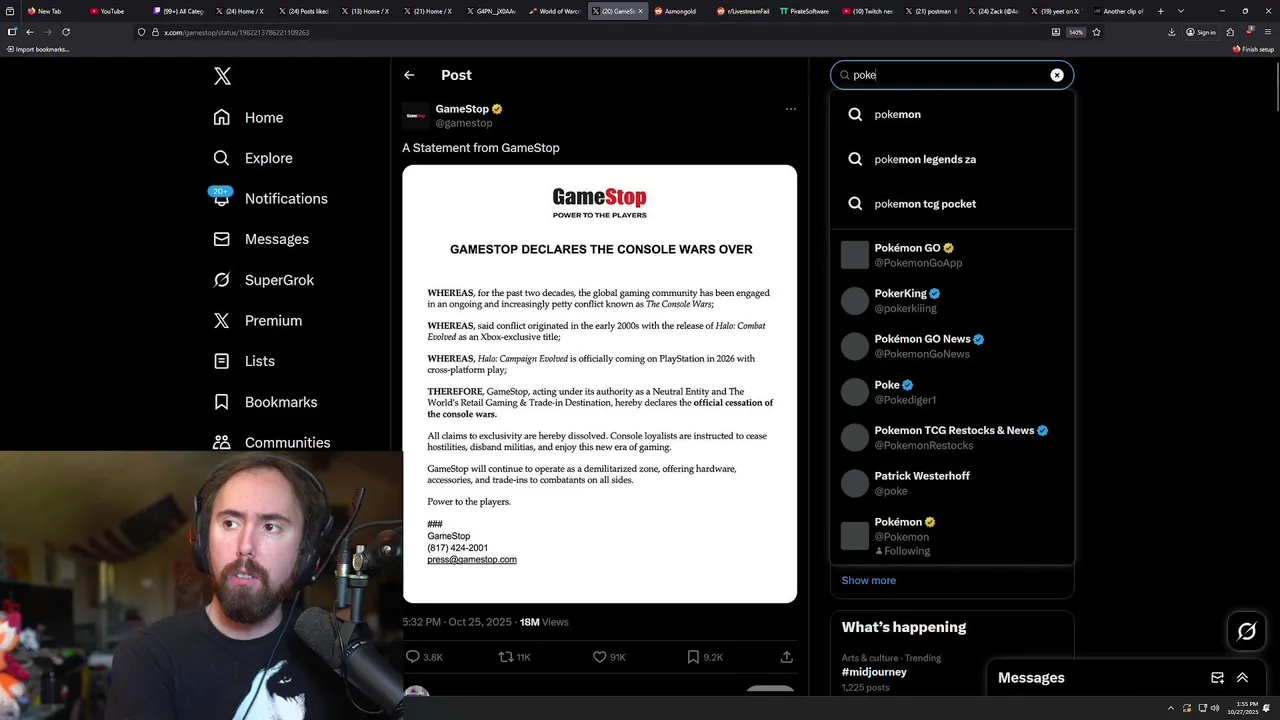Viewport: 1280px width, 720px height.
Task: Open the Pokémon @Pokemon account suggestion
Action: point(952,536)
